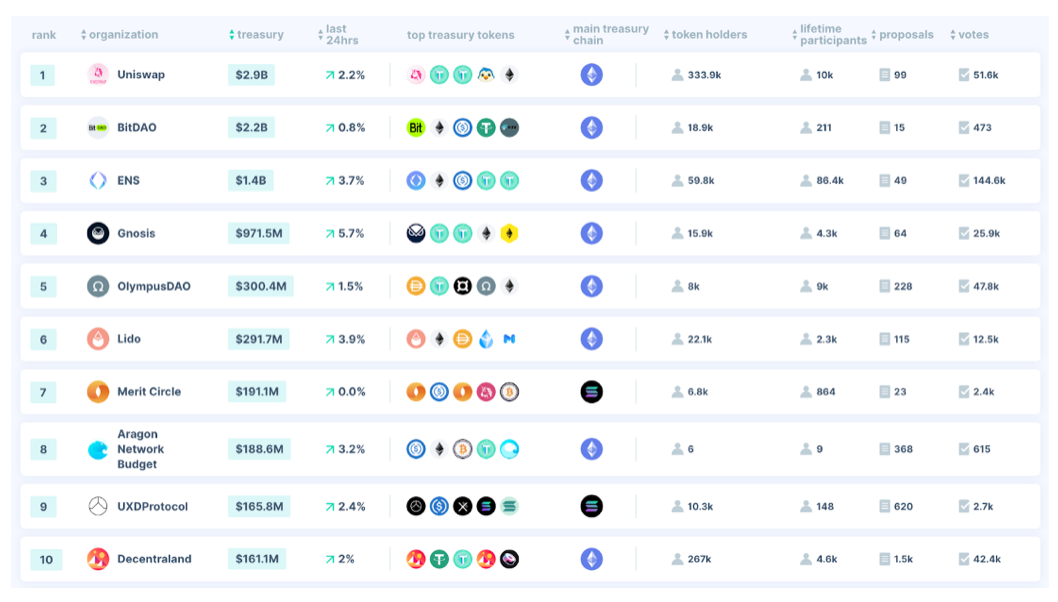Click the $165.8M treasury value

pyautogui.click(x=259, y=506)
